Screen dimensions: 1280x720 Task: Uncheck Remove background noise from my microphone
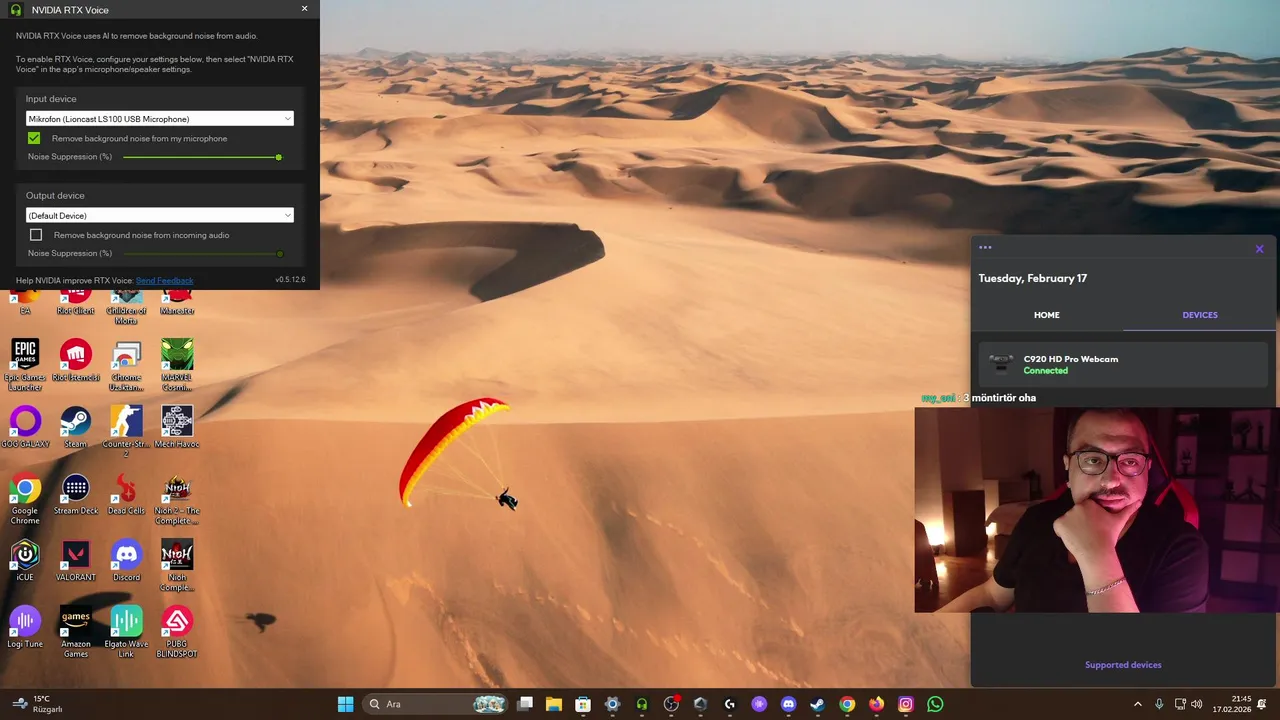click(34, 138)
